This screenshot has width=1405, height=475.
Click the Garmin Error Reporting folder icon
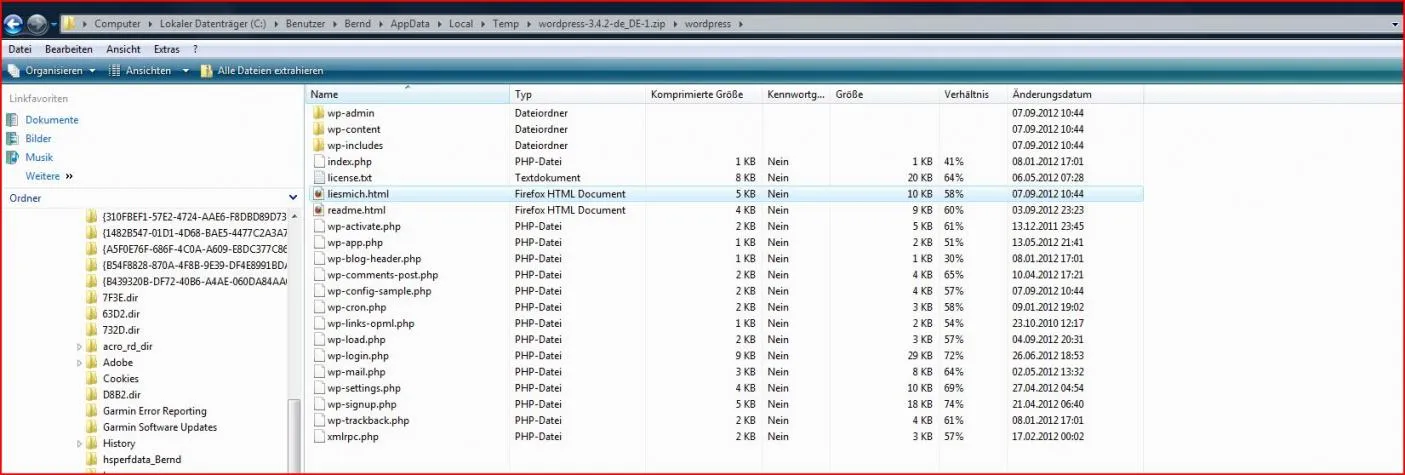[93, 411]
